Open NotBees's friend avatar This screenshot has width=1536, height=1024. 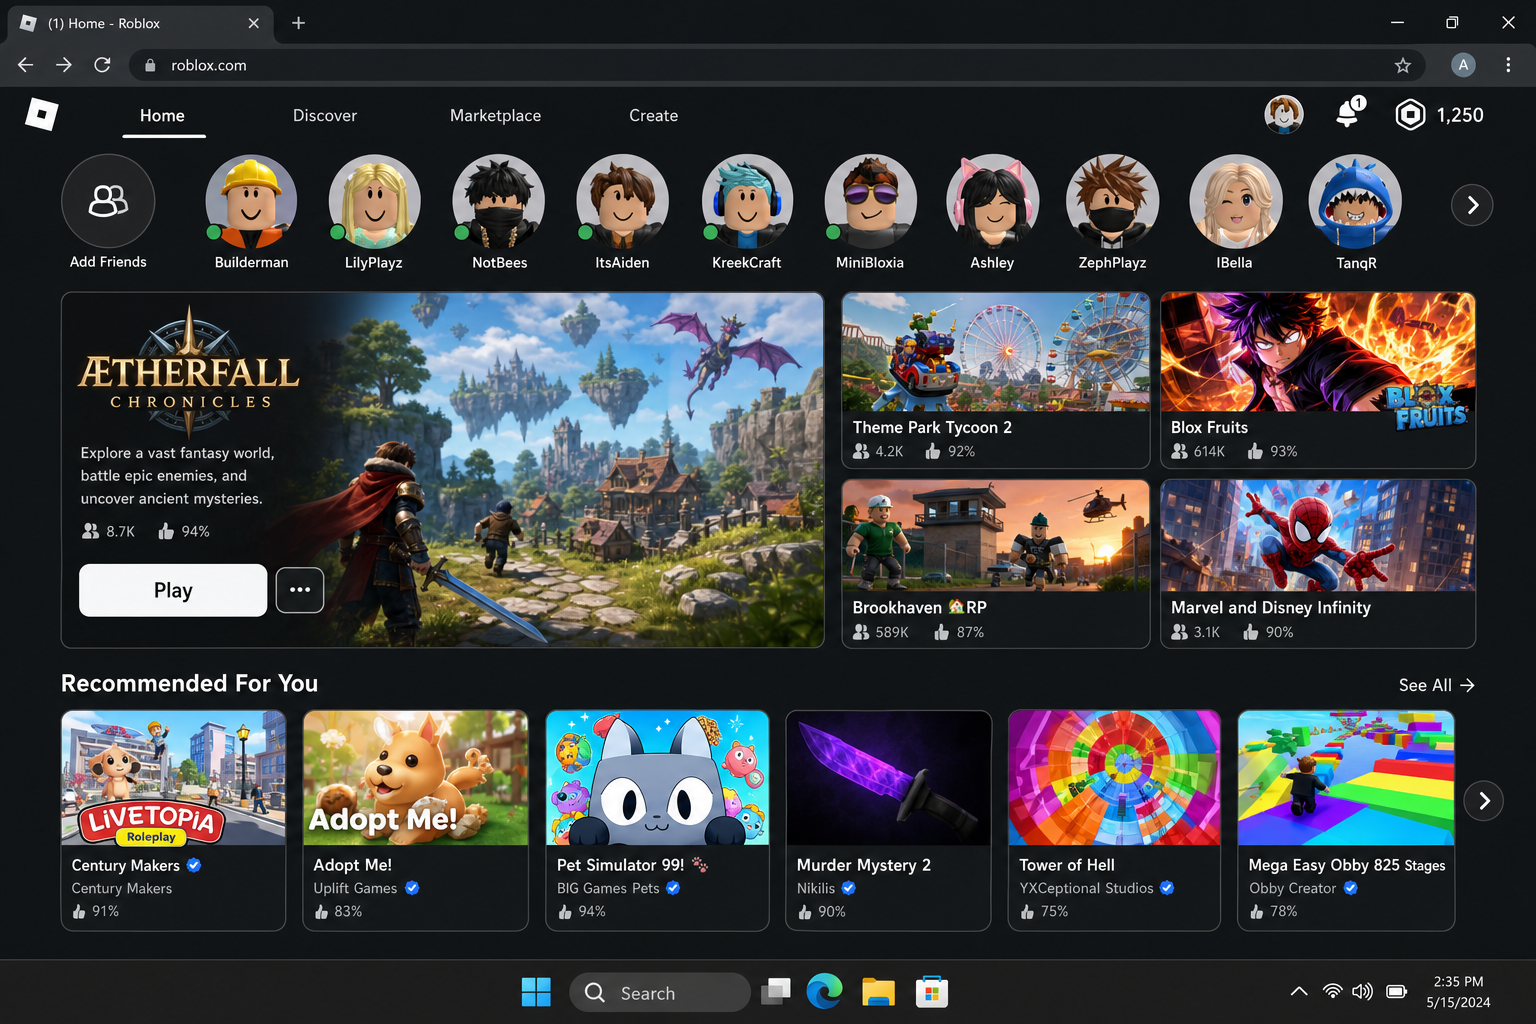pyautogui.click(x=499, y=201)
